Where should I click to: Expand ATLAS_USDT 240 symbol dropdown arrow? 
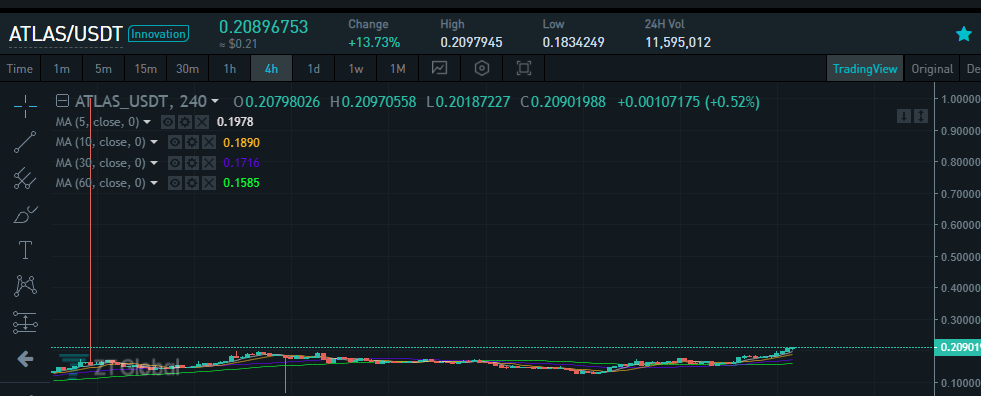coord(215,101)
